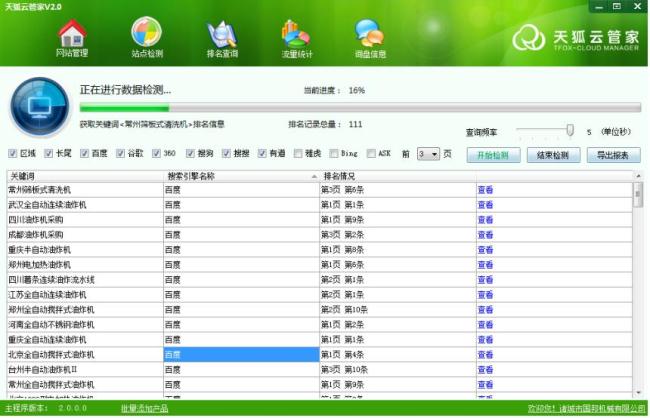Screen dimensions: 650x418
Task: Open the page count dropdown showing 3
Action: 428,154
